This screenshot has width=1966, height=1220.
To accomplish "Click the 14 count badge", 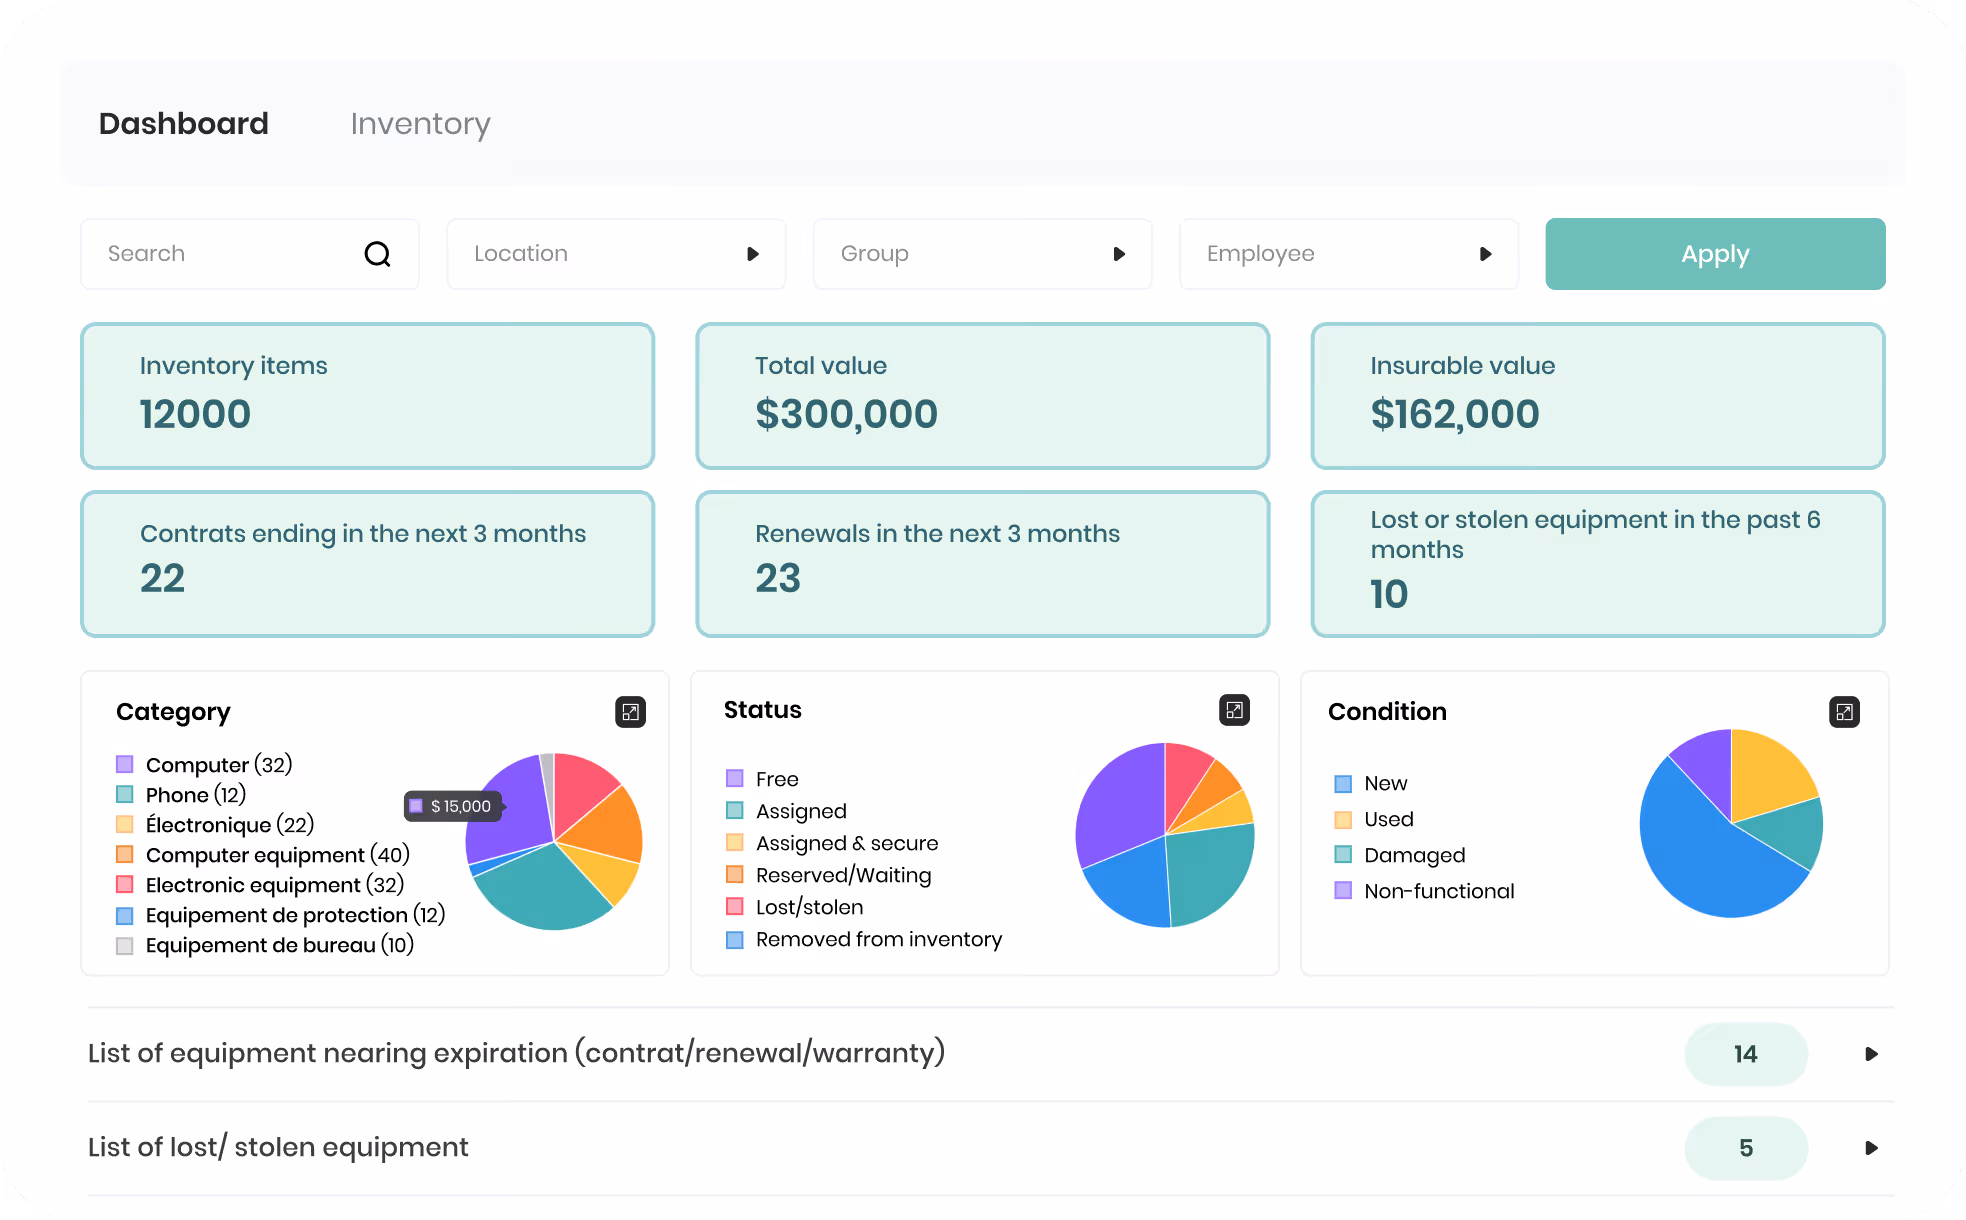I will pos(1746,1054).
